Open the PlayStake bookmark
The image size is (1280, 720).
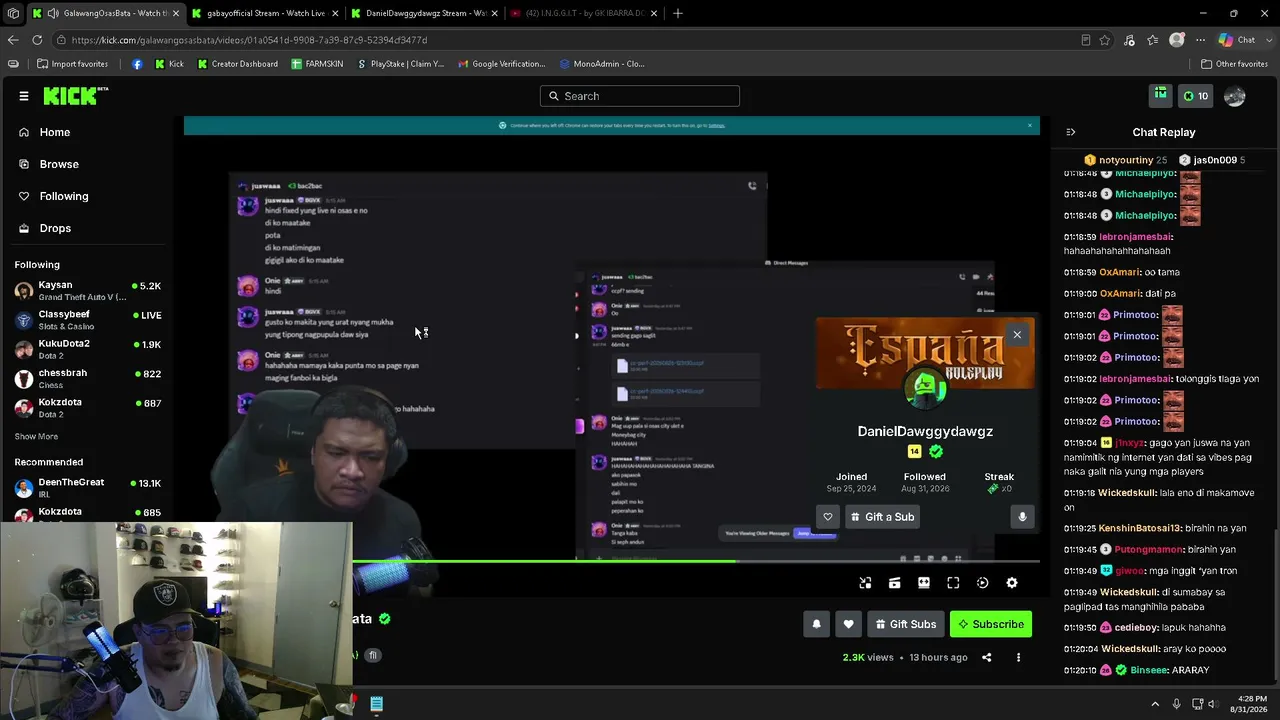click(x=400, y=64)
